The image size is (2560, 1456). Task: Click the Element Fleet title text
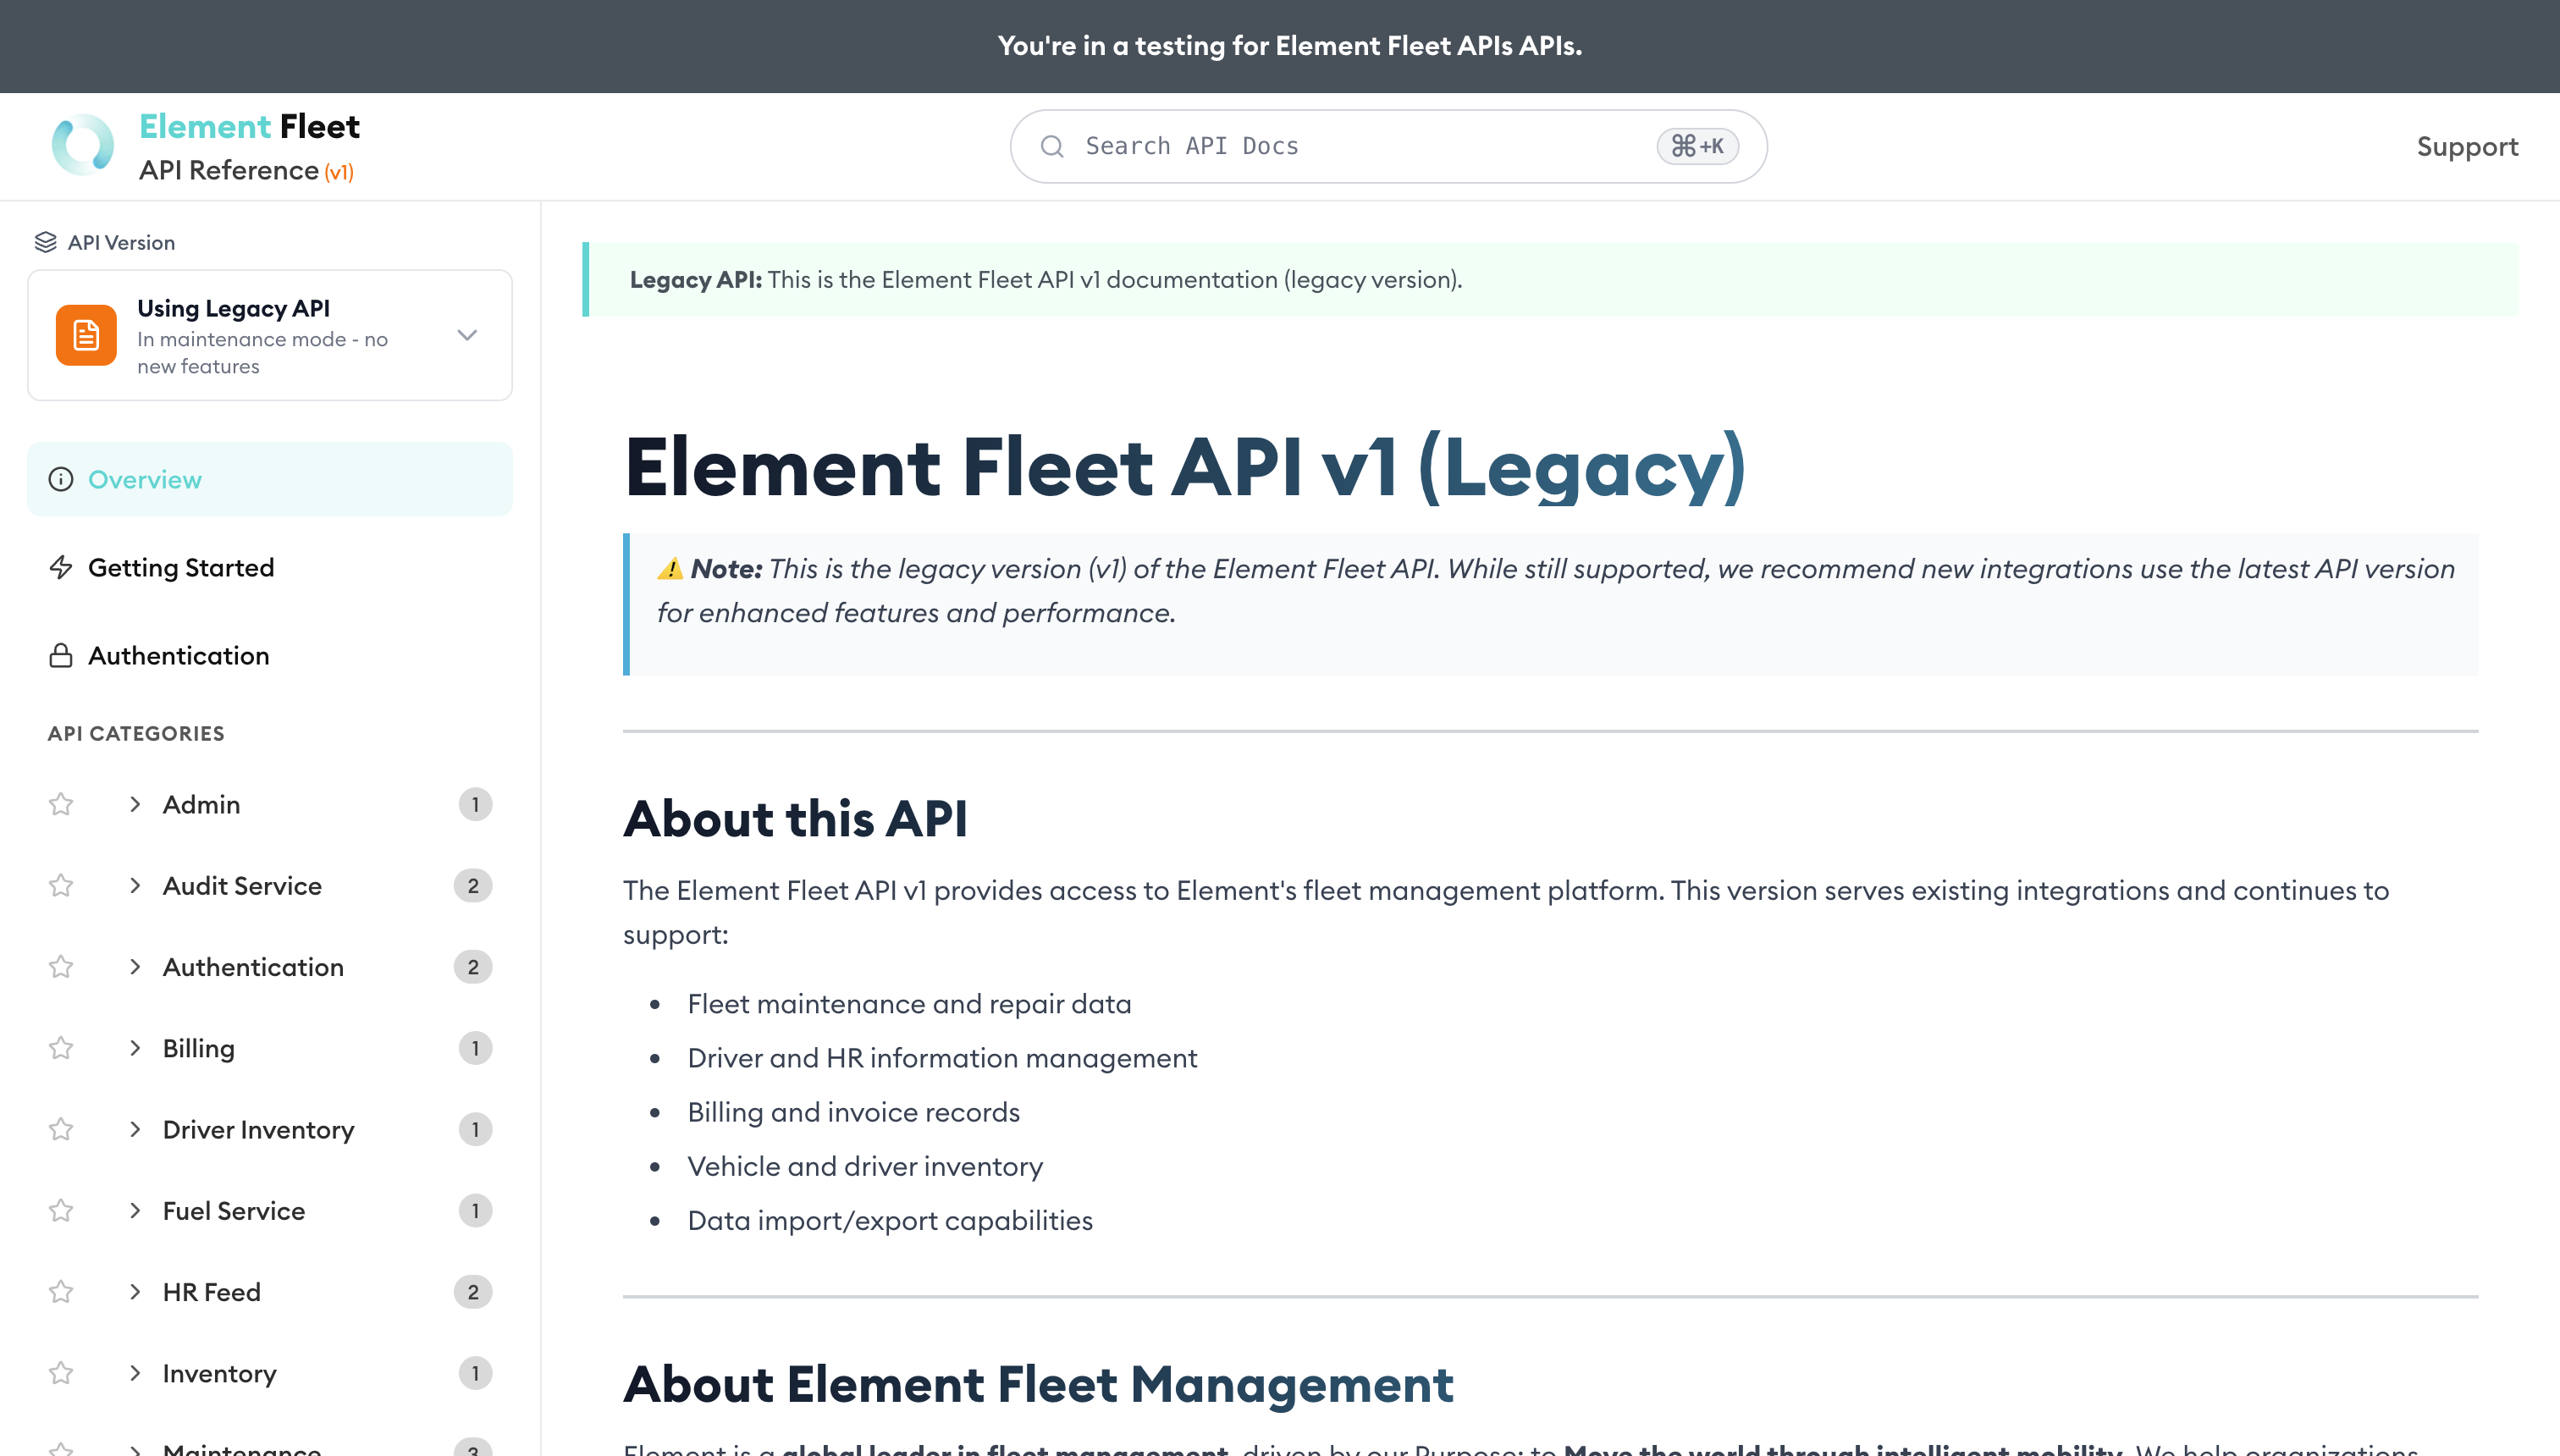pyautogui.click(x=249, y=126)
